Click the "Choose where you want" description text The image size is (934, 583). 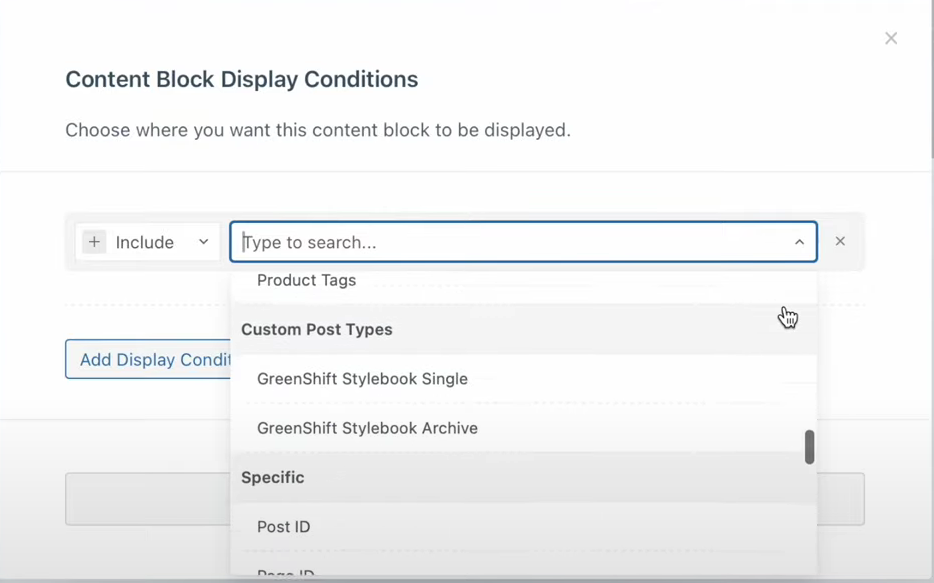coord(318,130)
